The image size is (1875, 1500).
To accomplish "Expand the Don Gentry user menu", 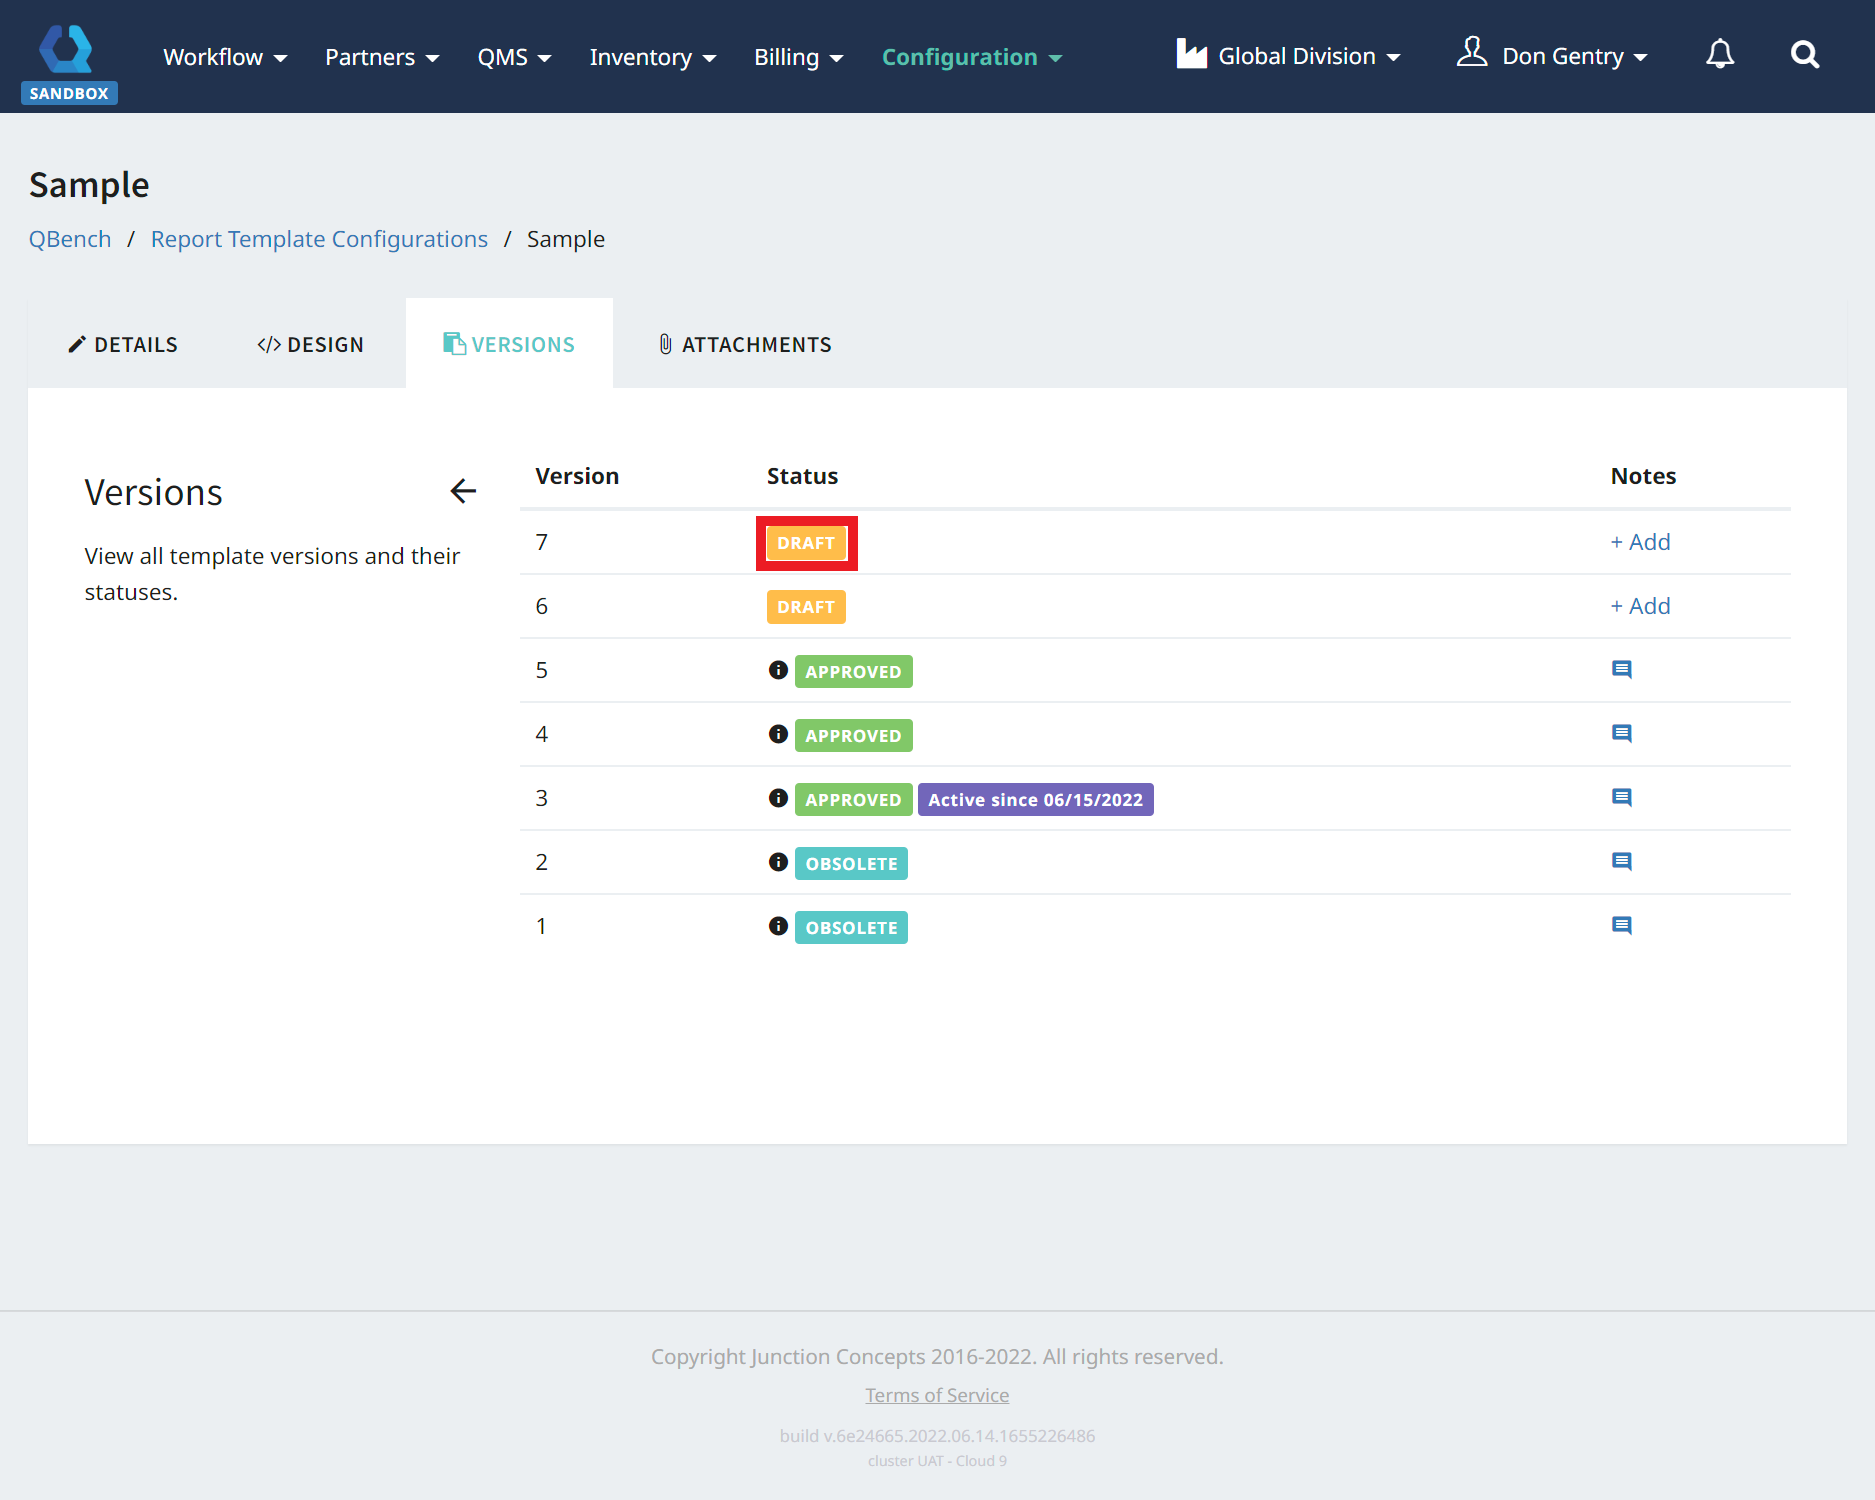I will point(1552,56).
